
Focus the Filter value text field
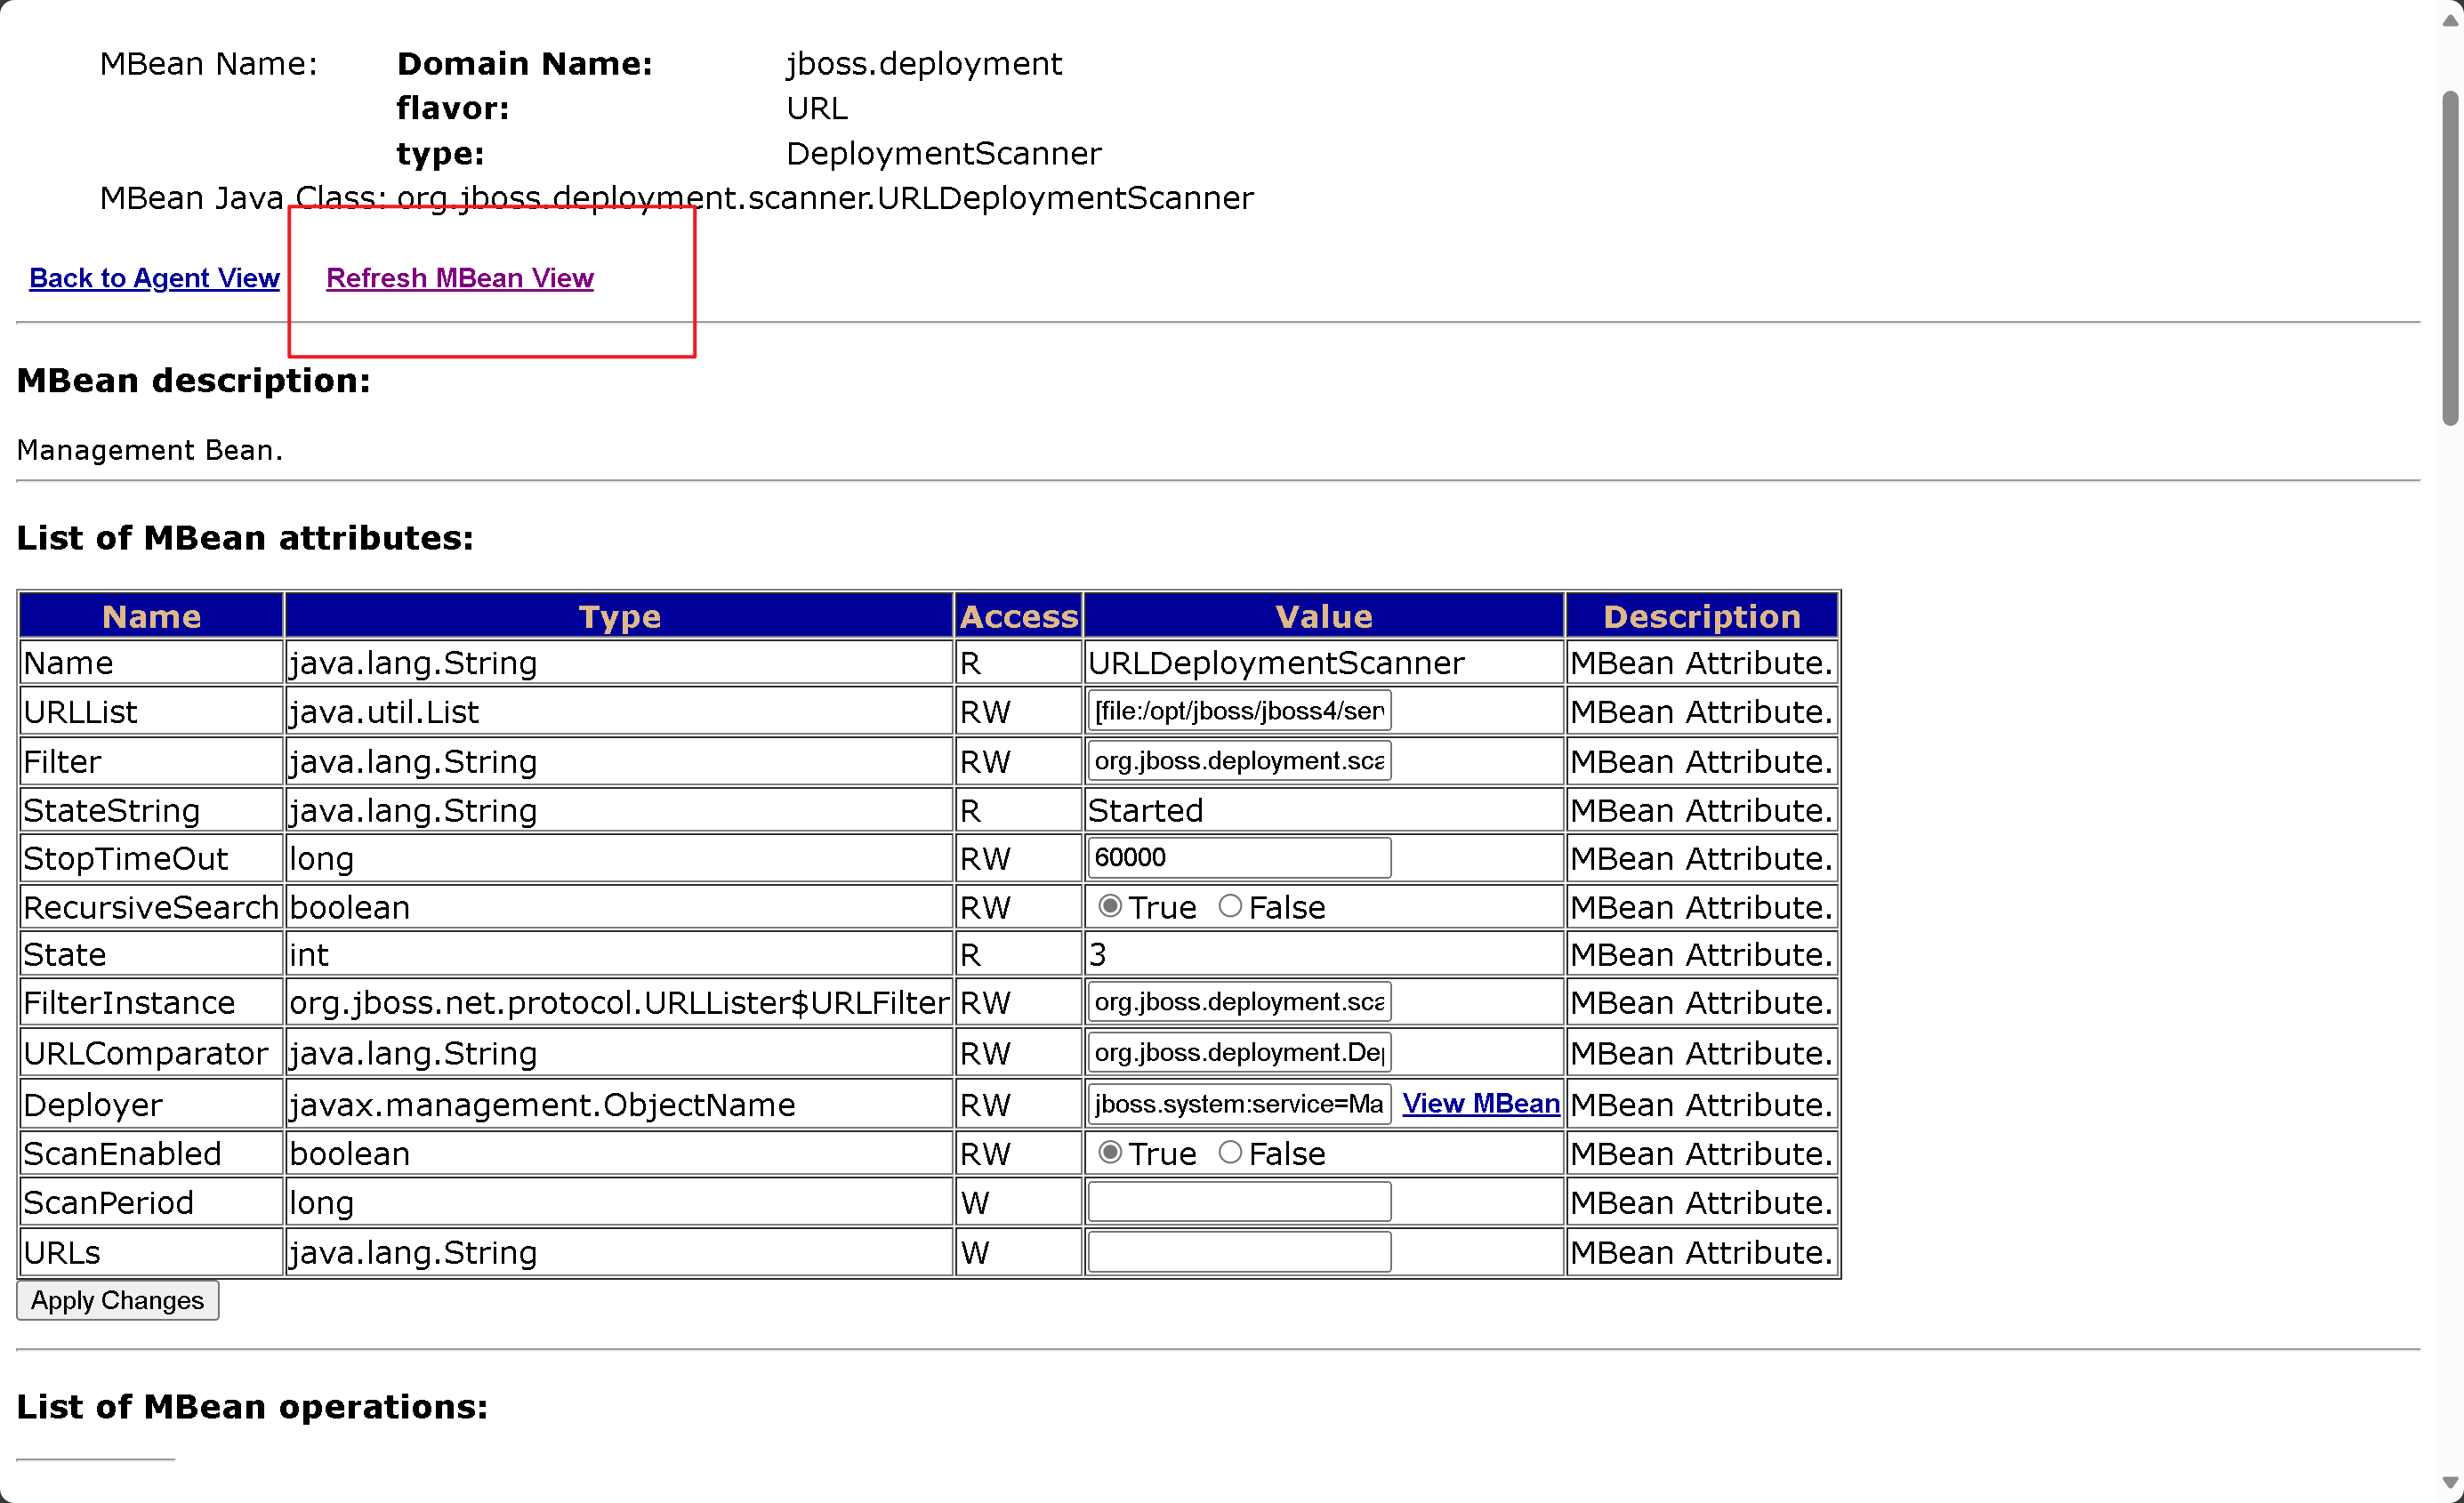point(1238,761)
